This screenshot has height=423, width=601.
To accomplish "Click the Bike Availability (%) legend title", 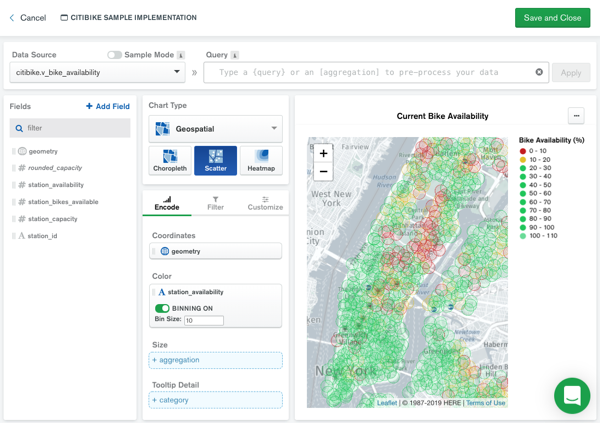I will click(x=552, y=140).
